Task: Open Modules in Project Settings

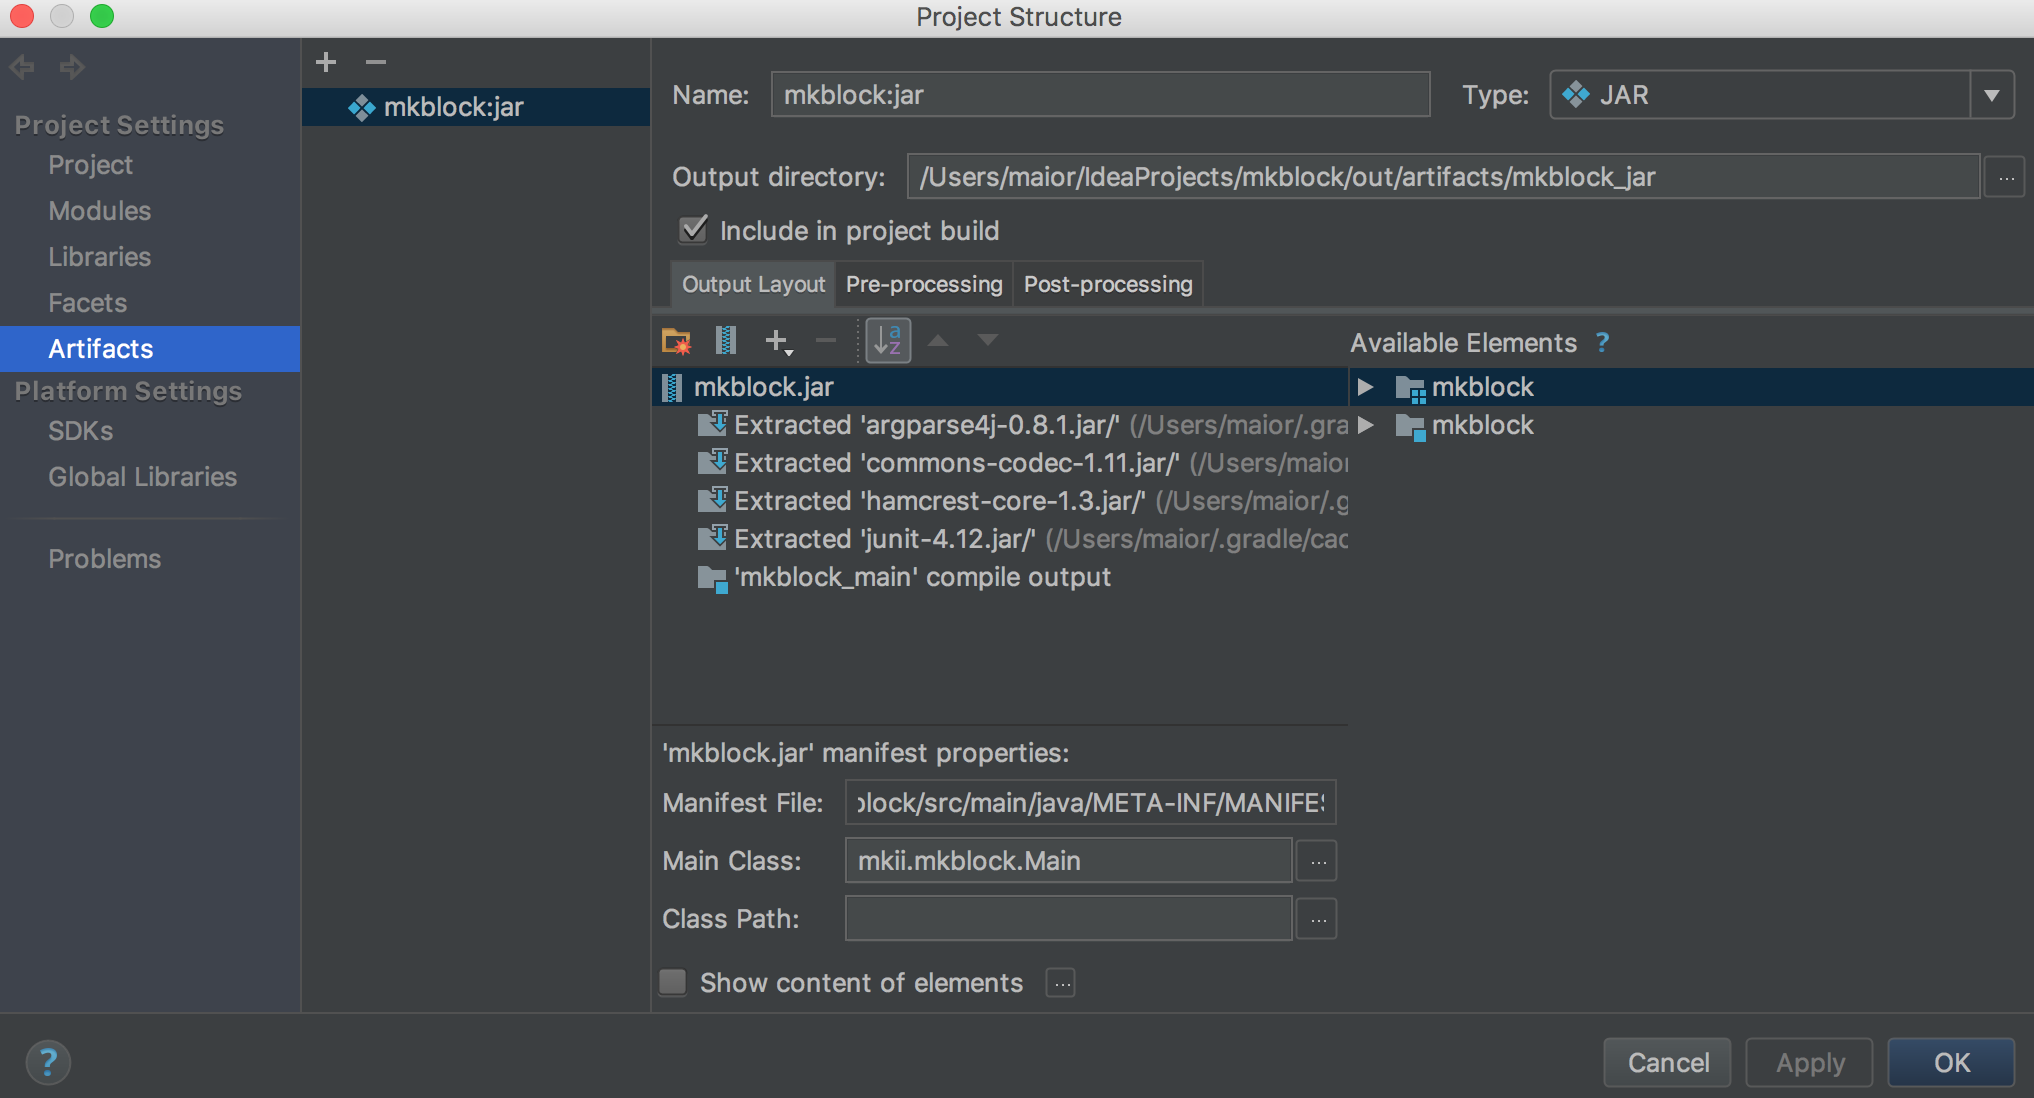Action: coord(99,211)
